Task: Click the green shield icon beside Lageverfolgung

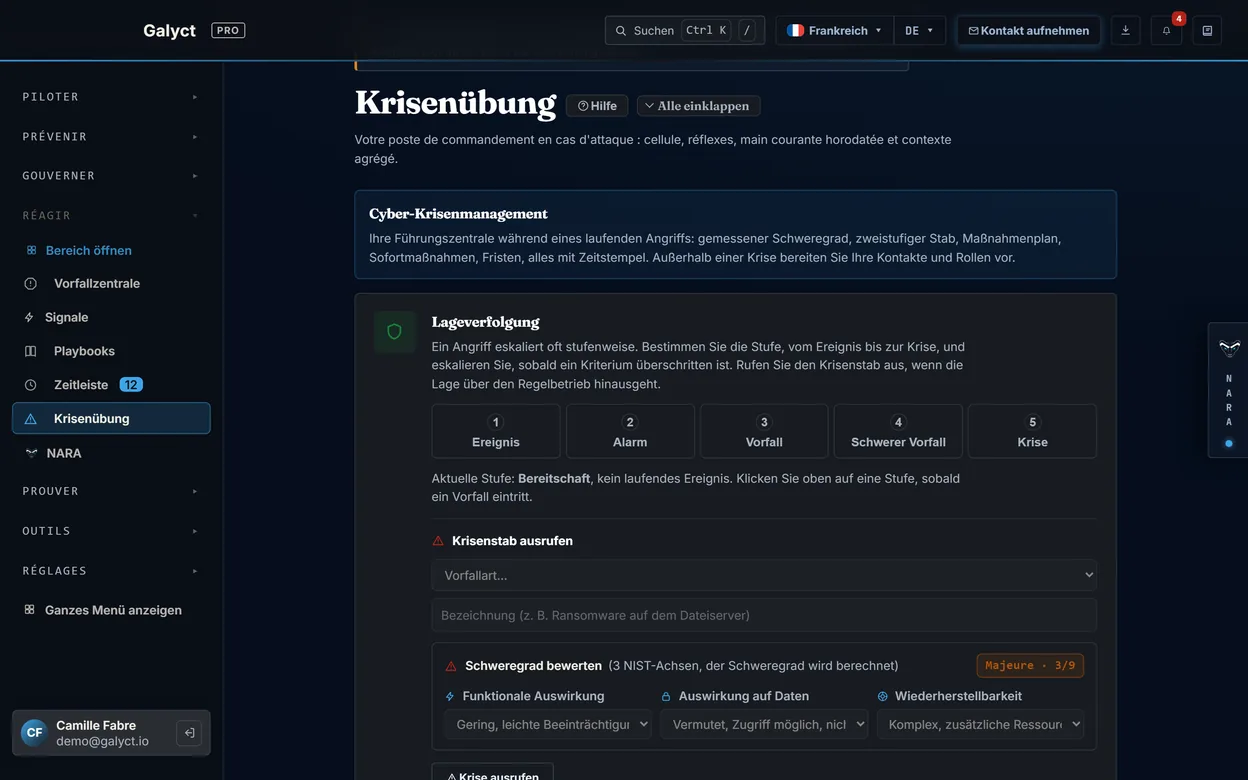Action: 394,332
